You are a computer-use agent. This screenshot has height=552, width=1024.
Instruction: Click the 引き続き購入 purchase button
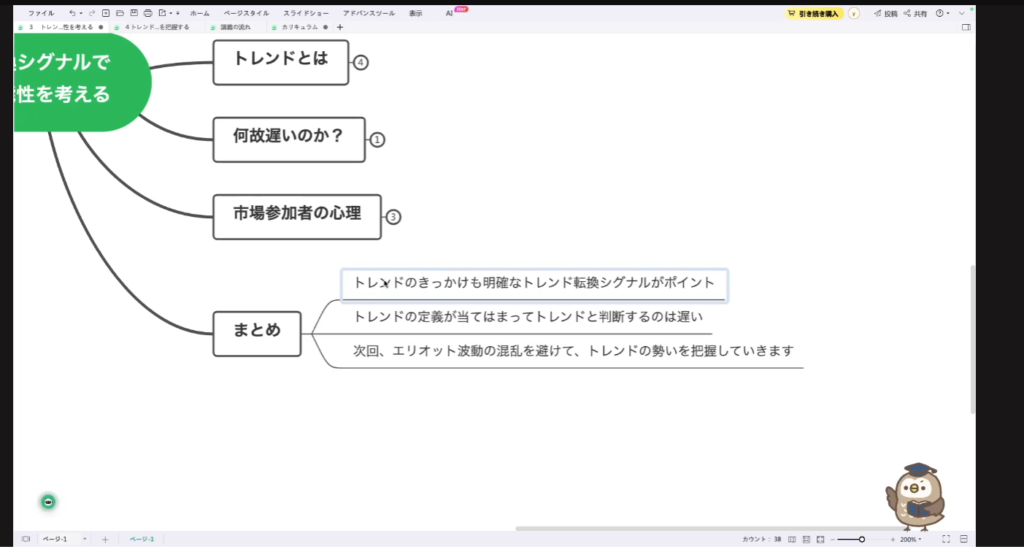(814, 13)
